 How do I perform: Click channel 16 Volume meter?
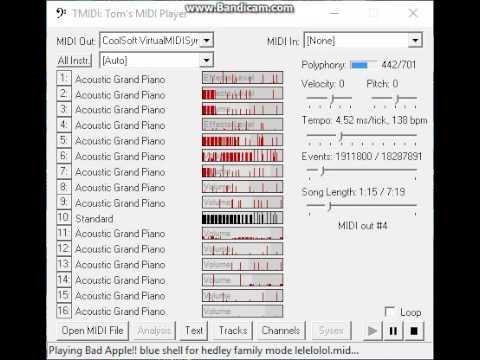242,311
